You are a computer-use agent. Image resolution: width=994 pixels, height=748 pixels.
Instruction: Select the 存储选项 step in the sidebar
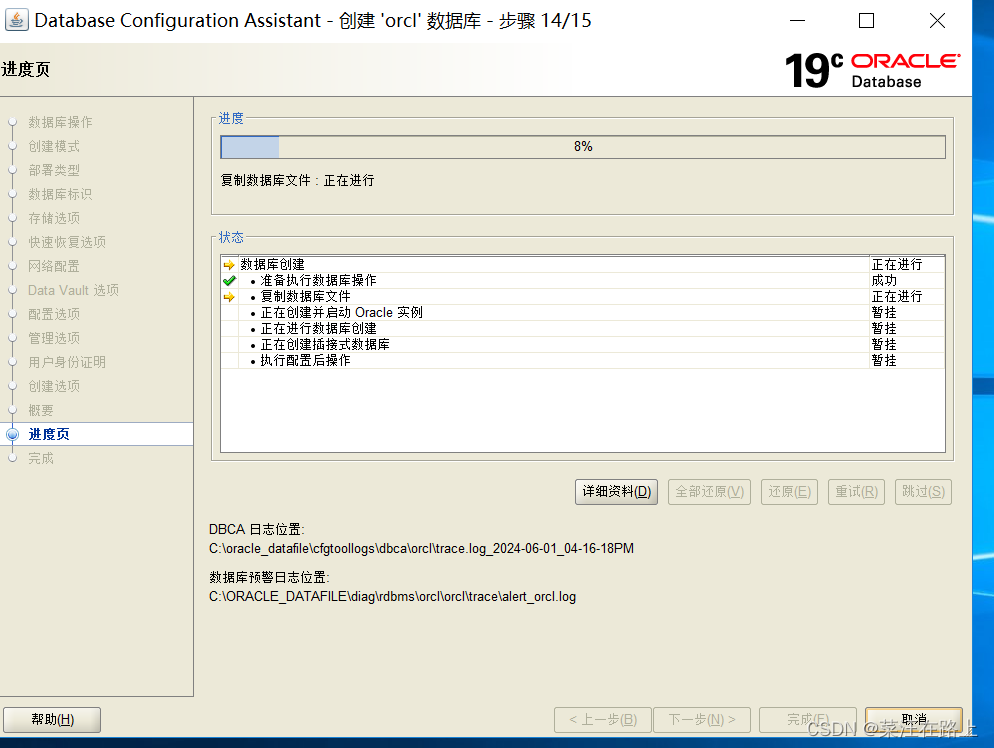[54, 218]
